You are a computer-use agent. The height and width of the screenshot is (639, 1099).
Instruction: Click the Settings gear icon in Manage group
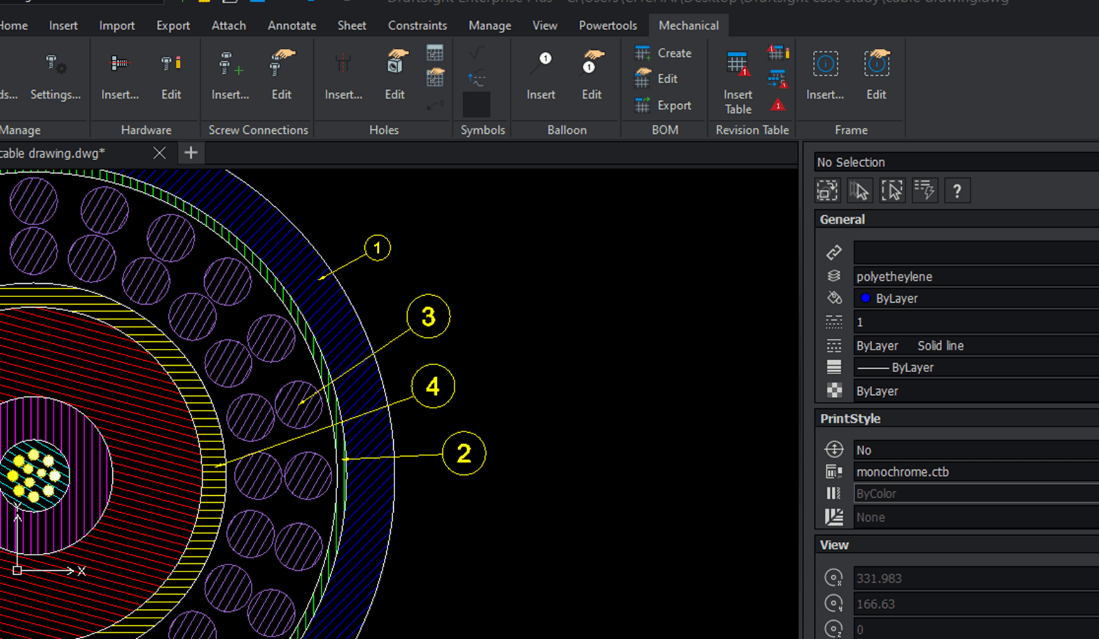pyautogui.click(x=55, y=66)
